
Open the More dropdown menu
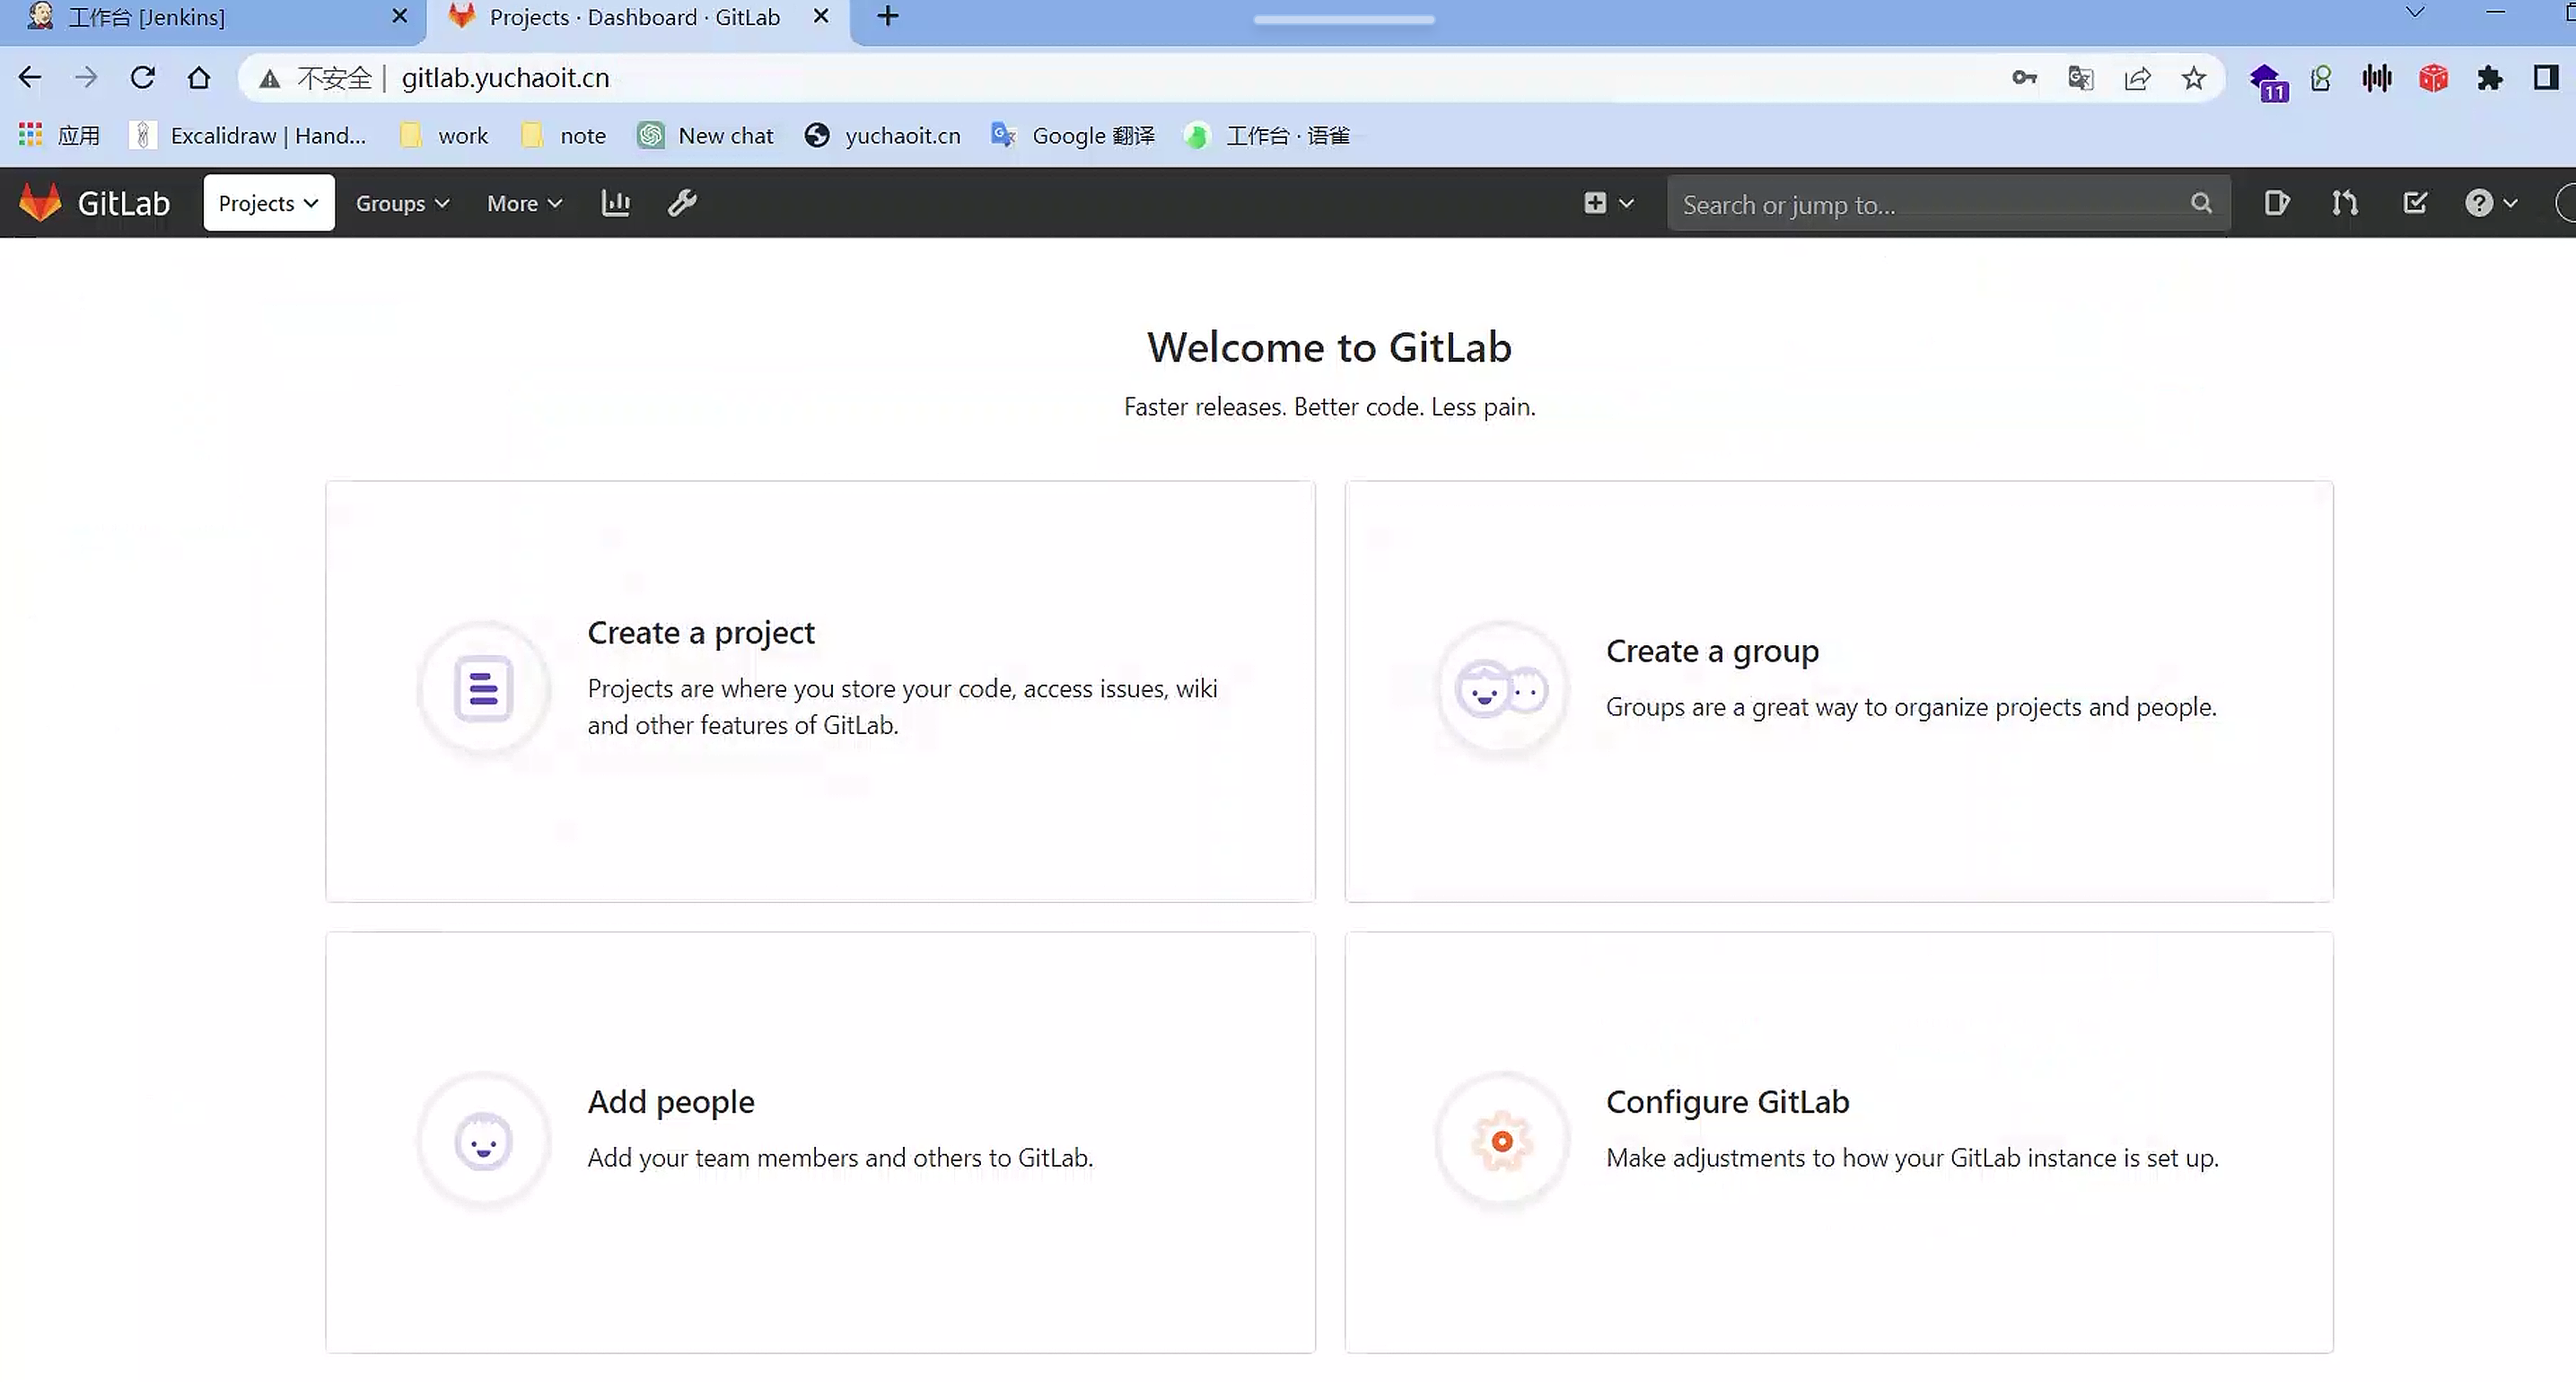(524, 203)
